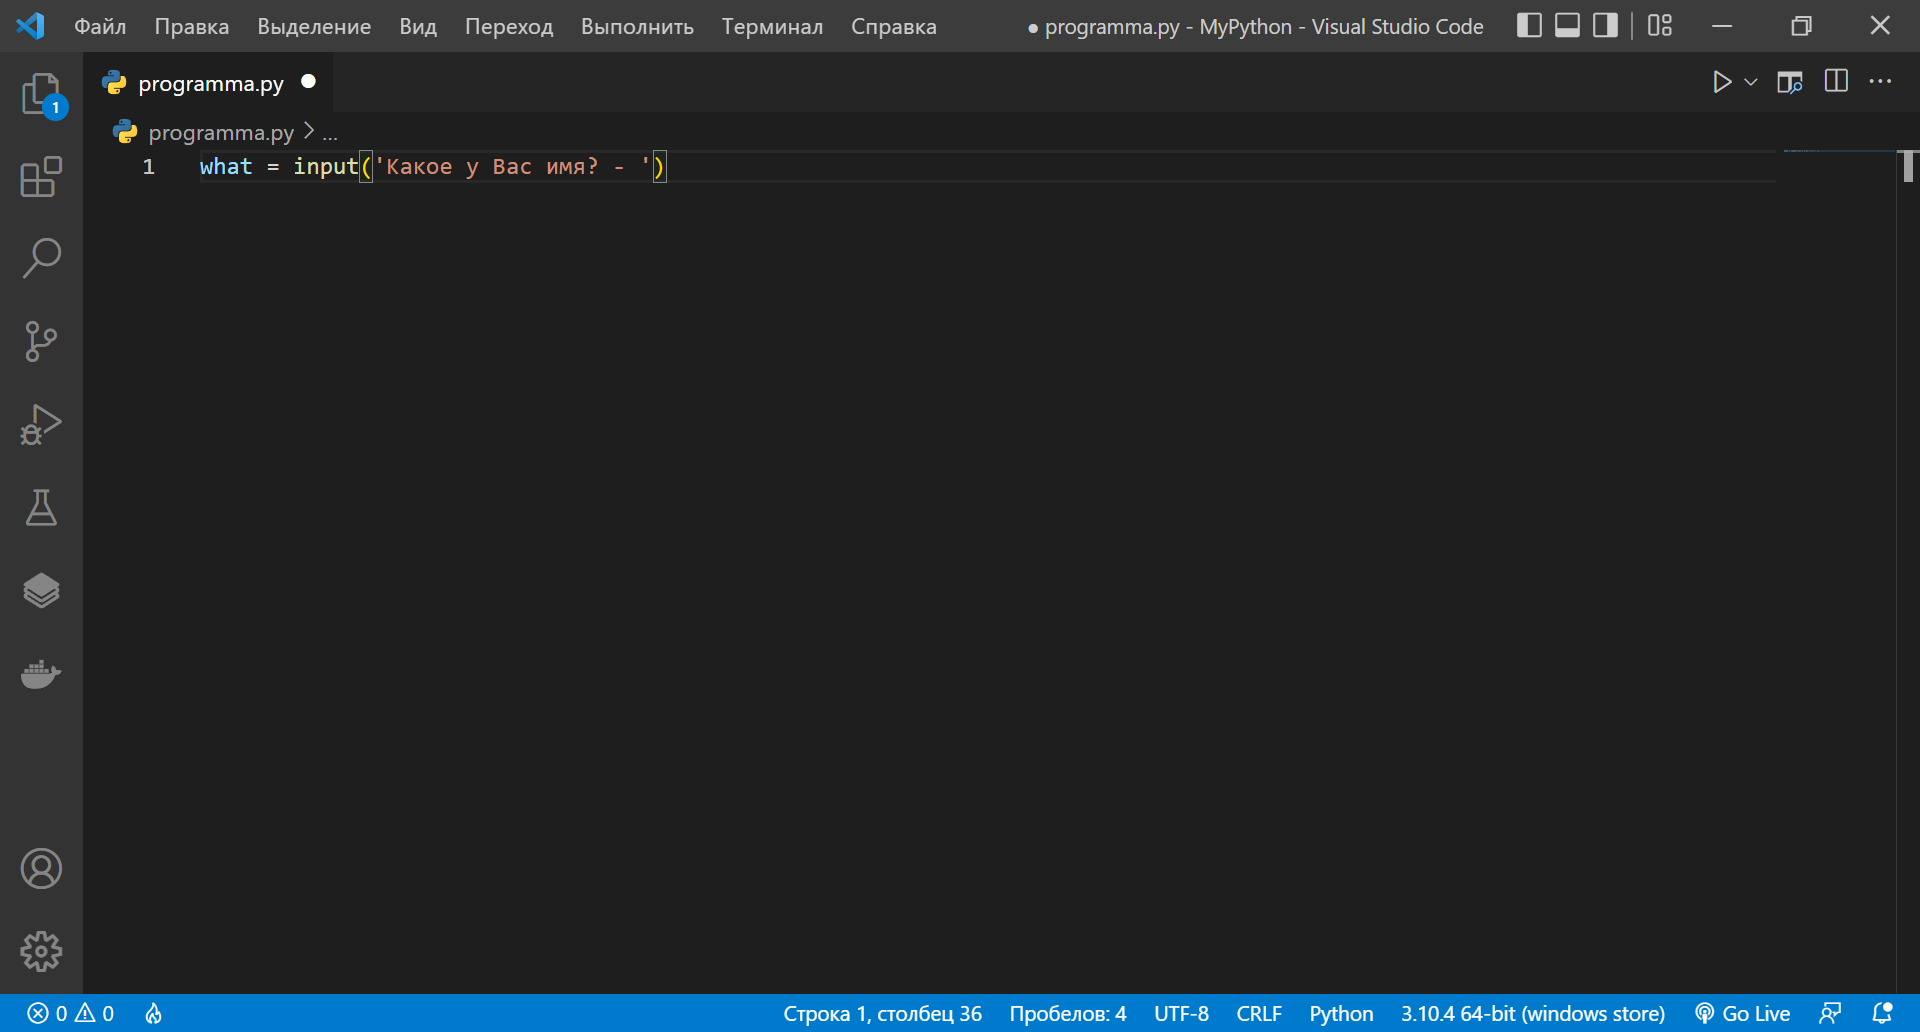1920x1032 pixels.
Task: Open the editor's more actions ellipsis
Action: click(x=1880, y=82)
